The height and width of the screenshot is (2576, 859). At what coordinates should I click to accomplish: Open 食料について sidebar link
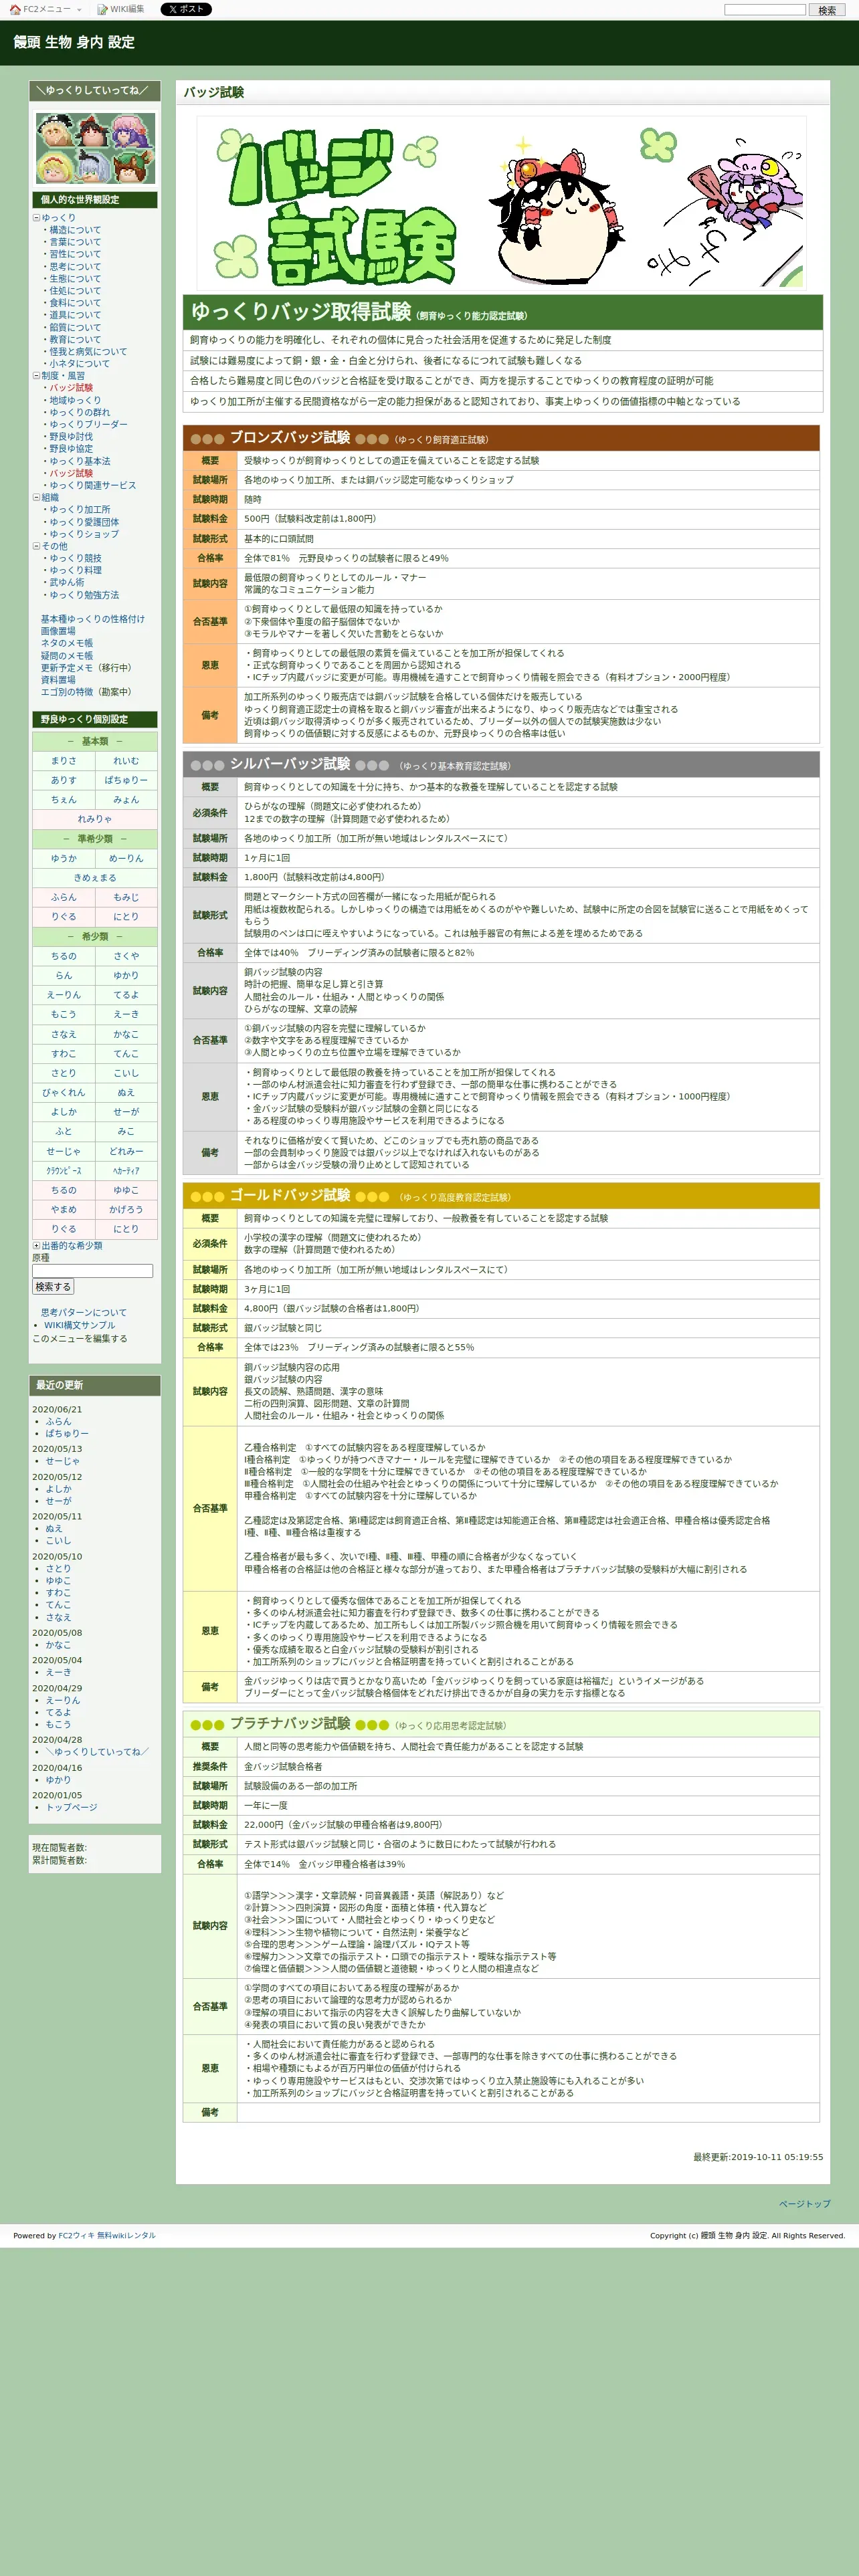(x=75, y=303)
